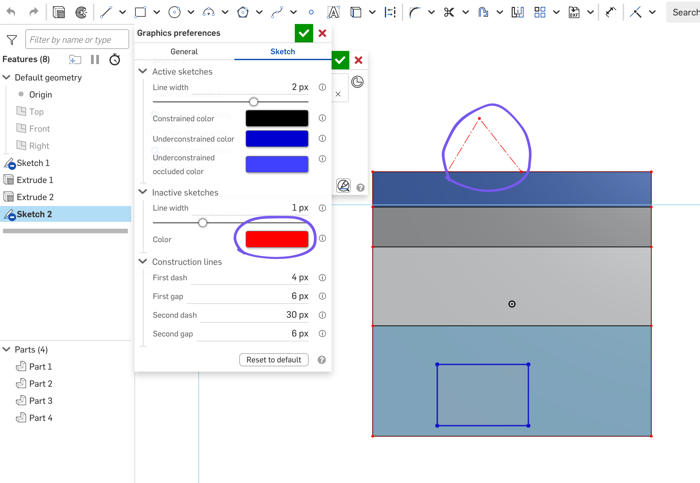Viewport: 700px width, 483px height.
Task: Cancel Sketch dialog with red X
Action: click(x=358, y=60)
